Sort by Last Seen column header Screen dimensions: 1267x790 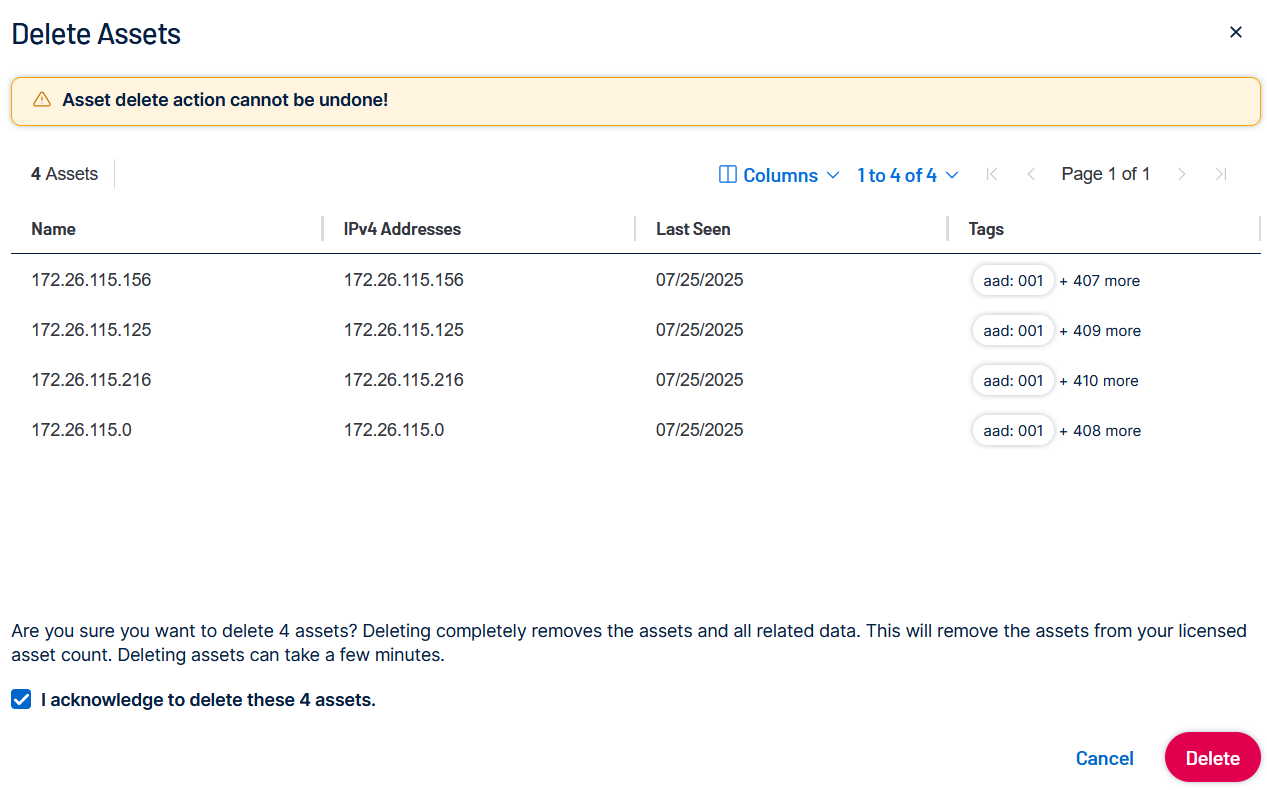[693, 229]
